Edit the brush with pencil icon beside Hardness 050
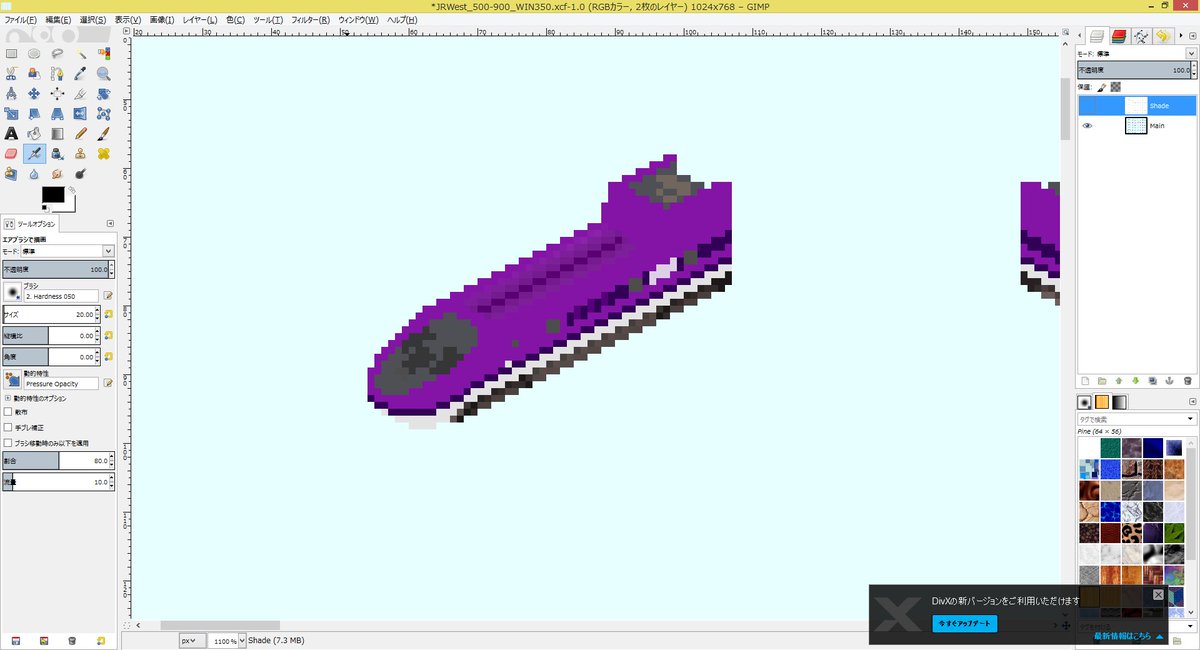Viewport: 1200px width, 650px height. coord(108,296)
